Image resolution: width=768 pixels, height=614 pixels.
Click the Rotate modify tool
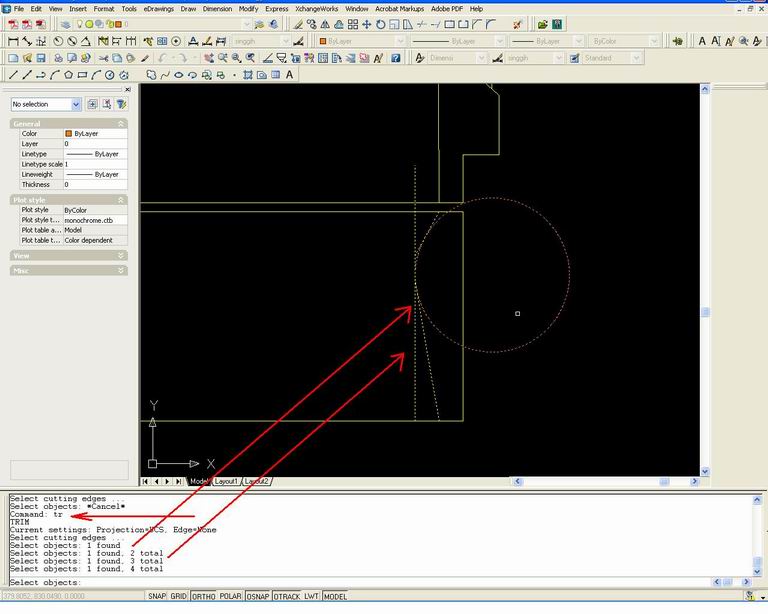tap(380, 24)
